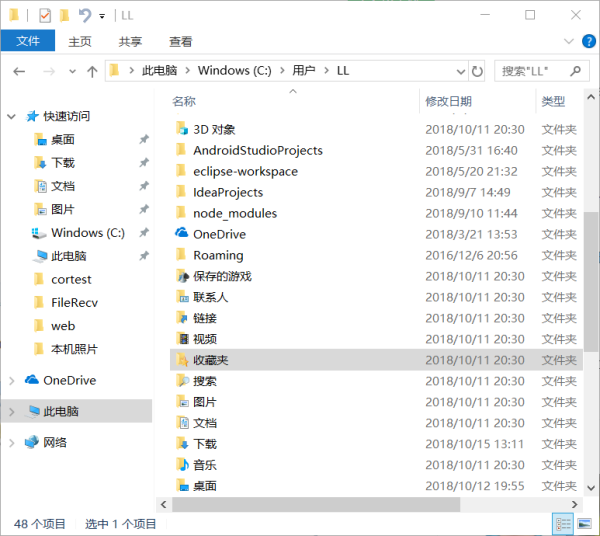
Task: Select the 收藏夹 star folder icon
Action: pyautogui.click(x=182, y=360)
